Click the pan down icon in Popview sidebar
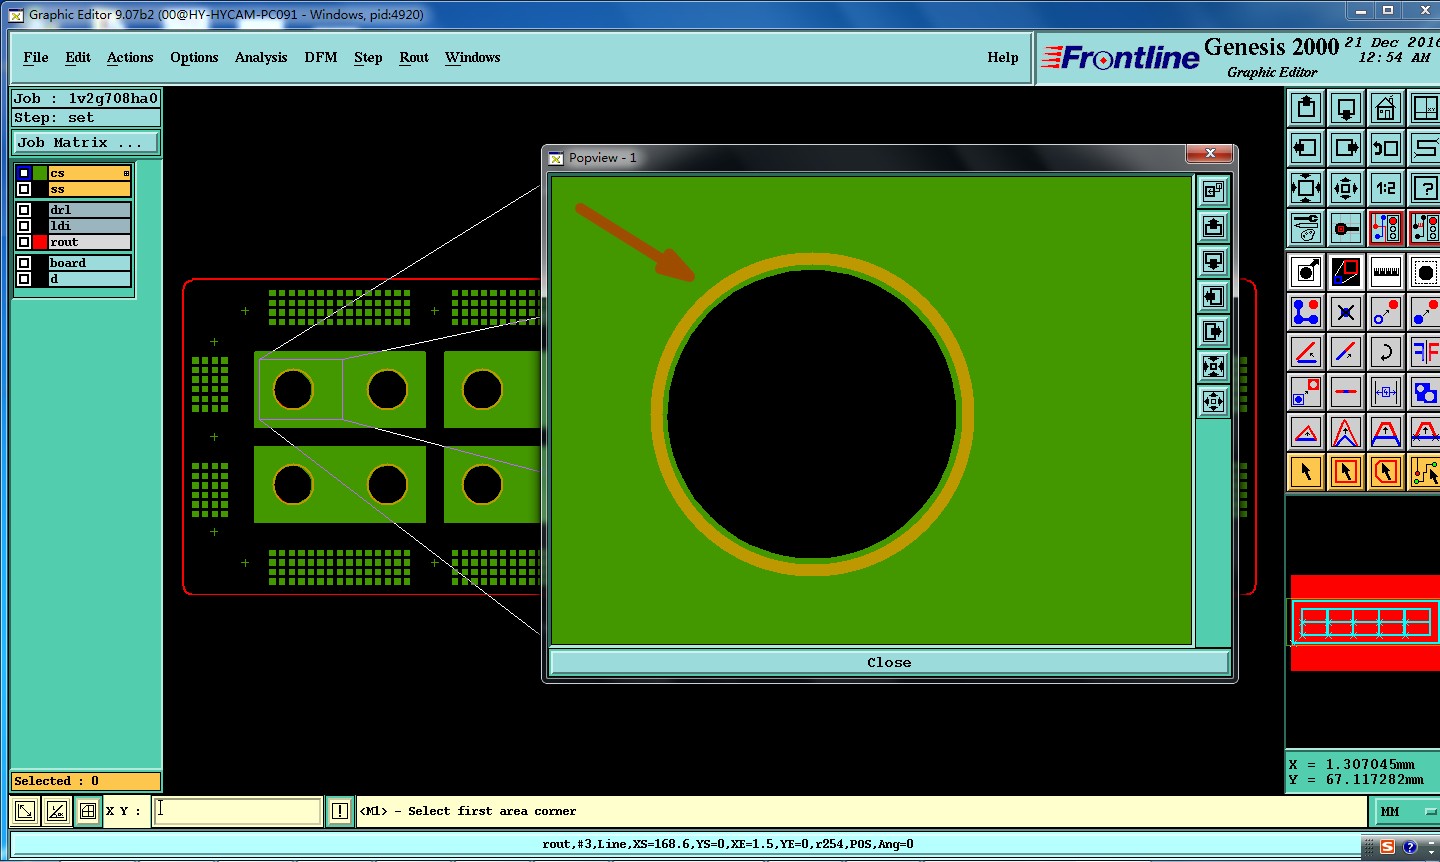Viewport: 1440px width, 862px height. 1213,261
